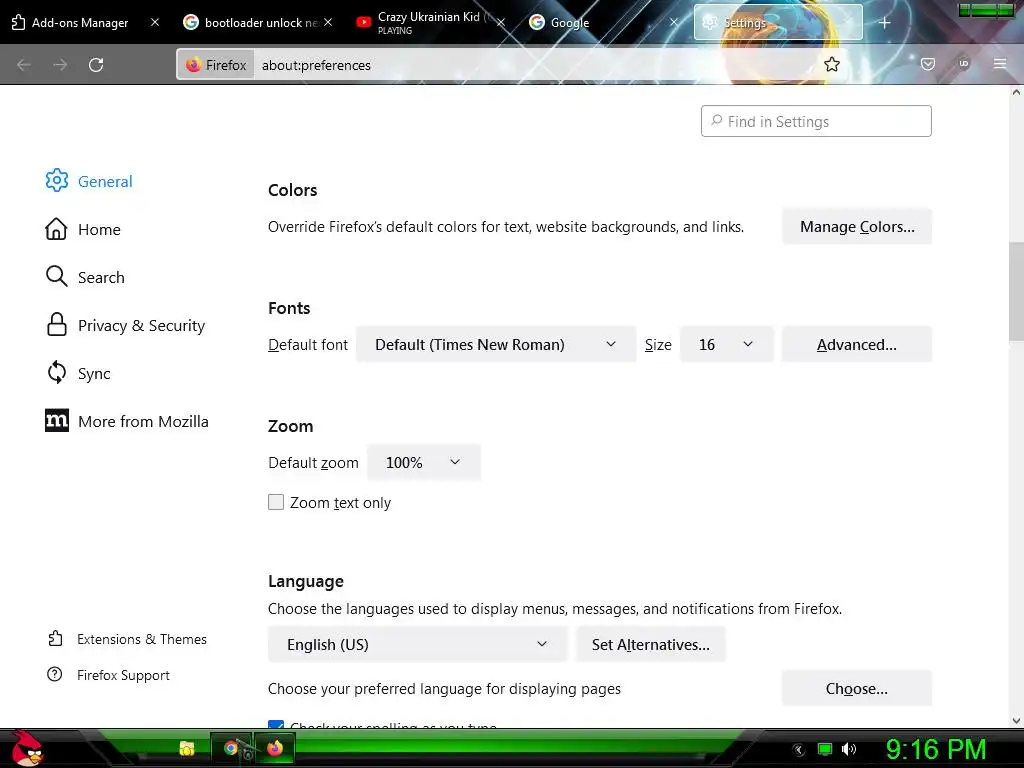The height and width of the screenshot is (768, 1024).
Task: Click the Firefox Support question mark icon
Action: (x=55, y=674)
